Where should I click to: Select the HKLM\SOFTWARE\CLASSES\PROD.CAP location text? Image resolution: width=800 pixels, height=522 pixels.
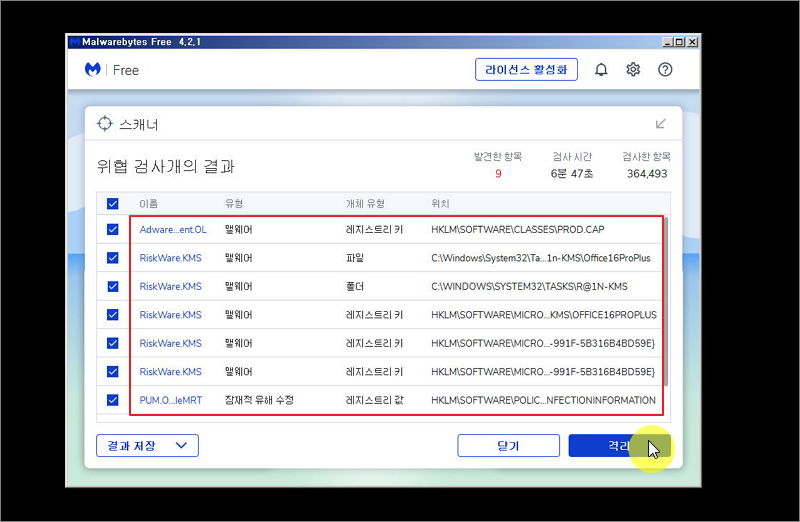517,230
